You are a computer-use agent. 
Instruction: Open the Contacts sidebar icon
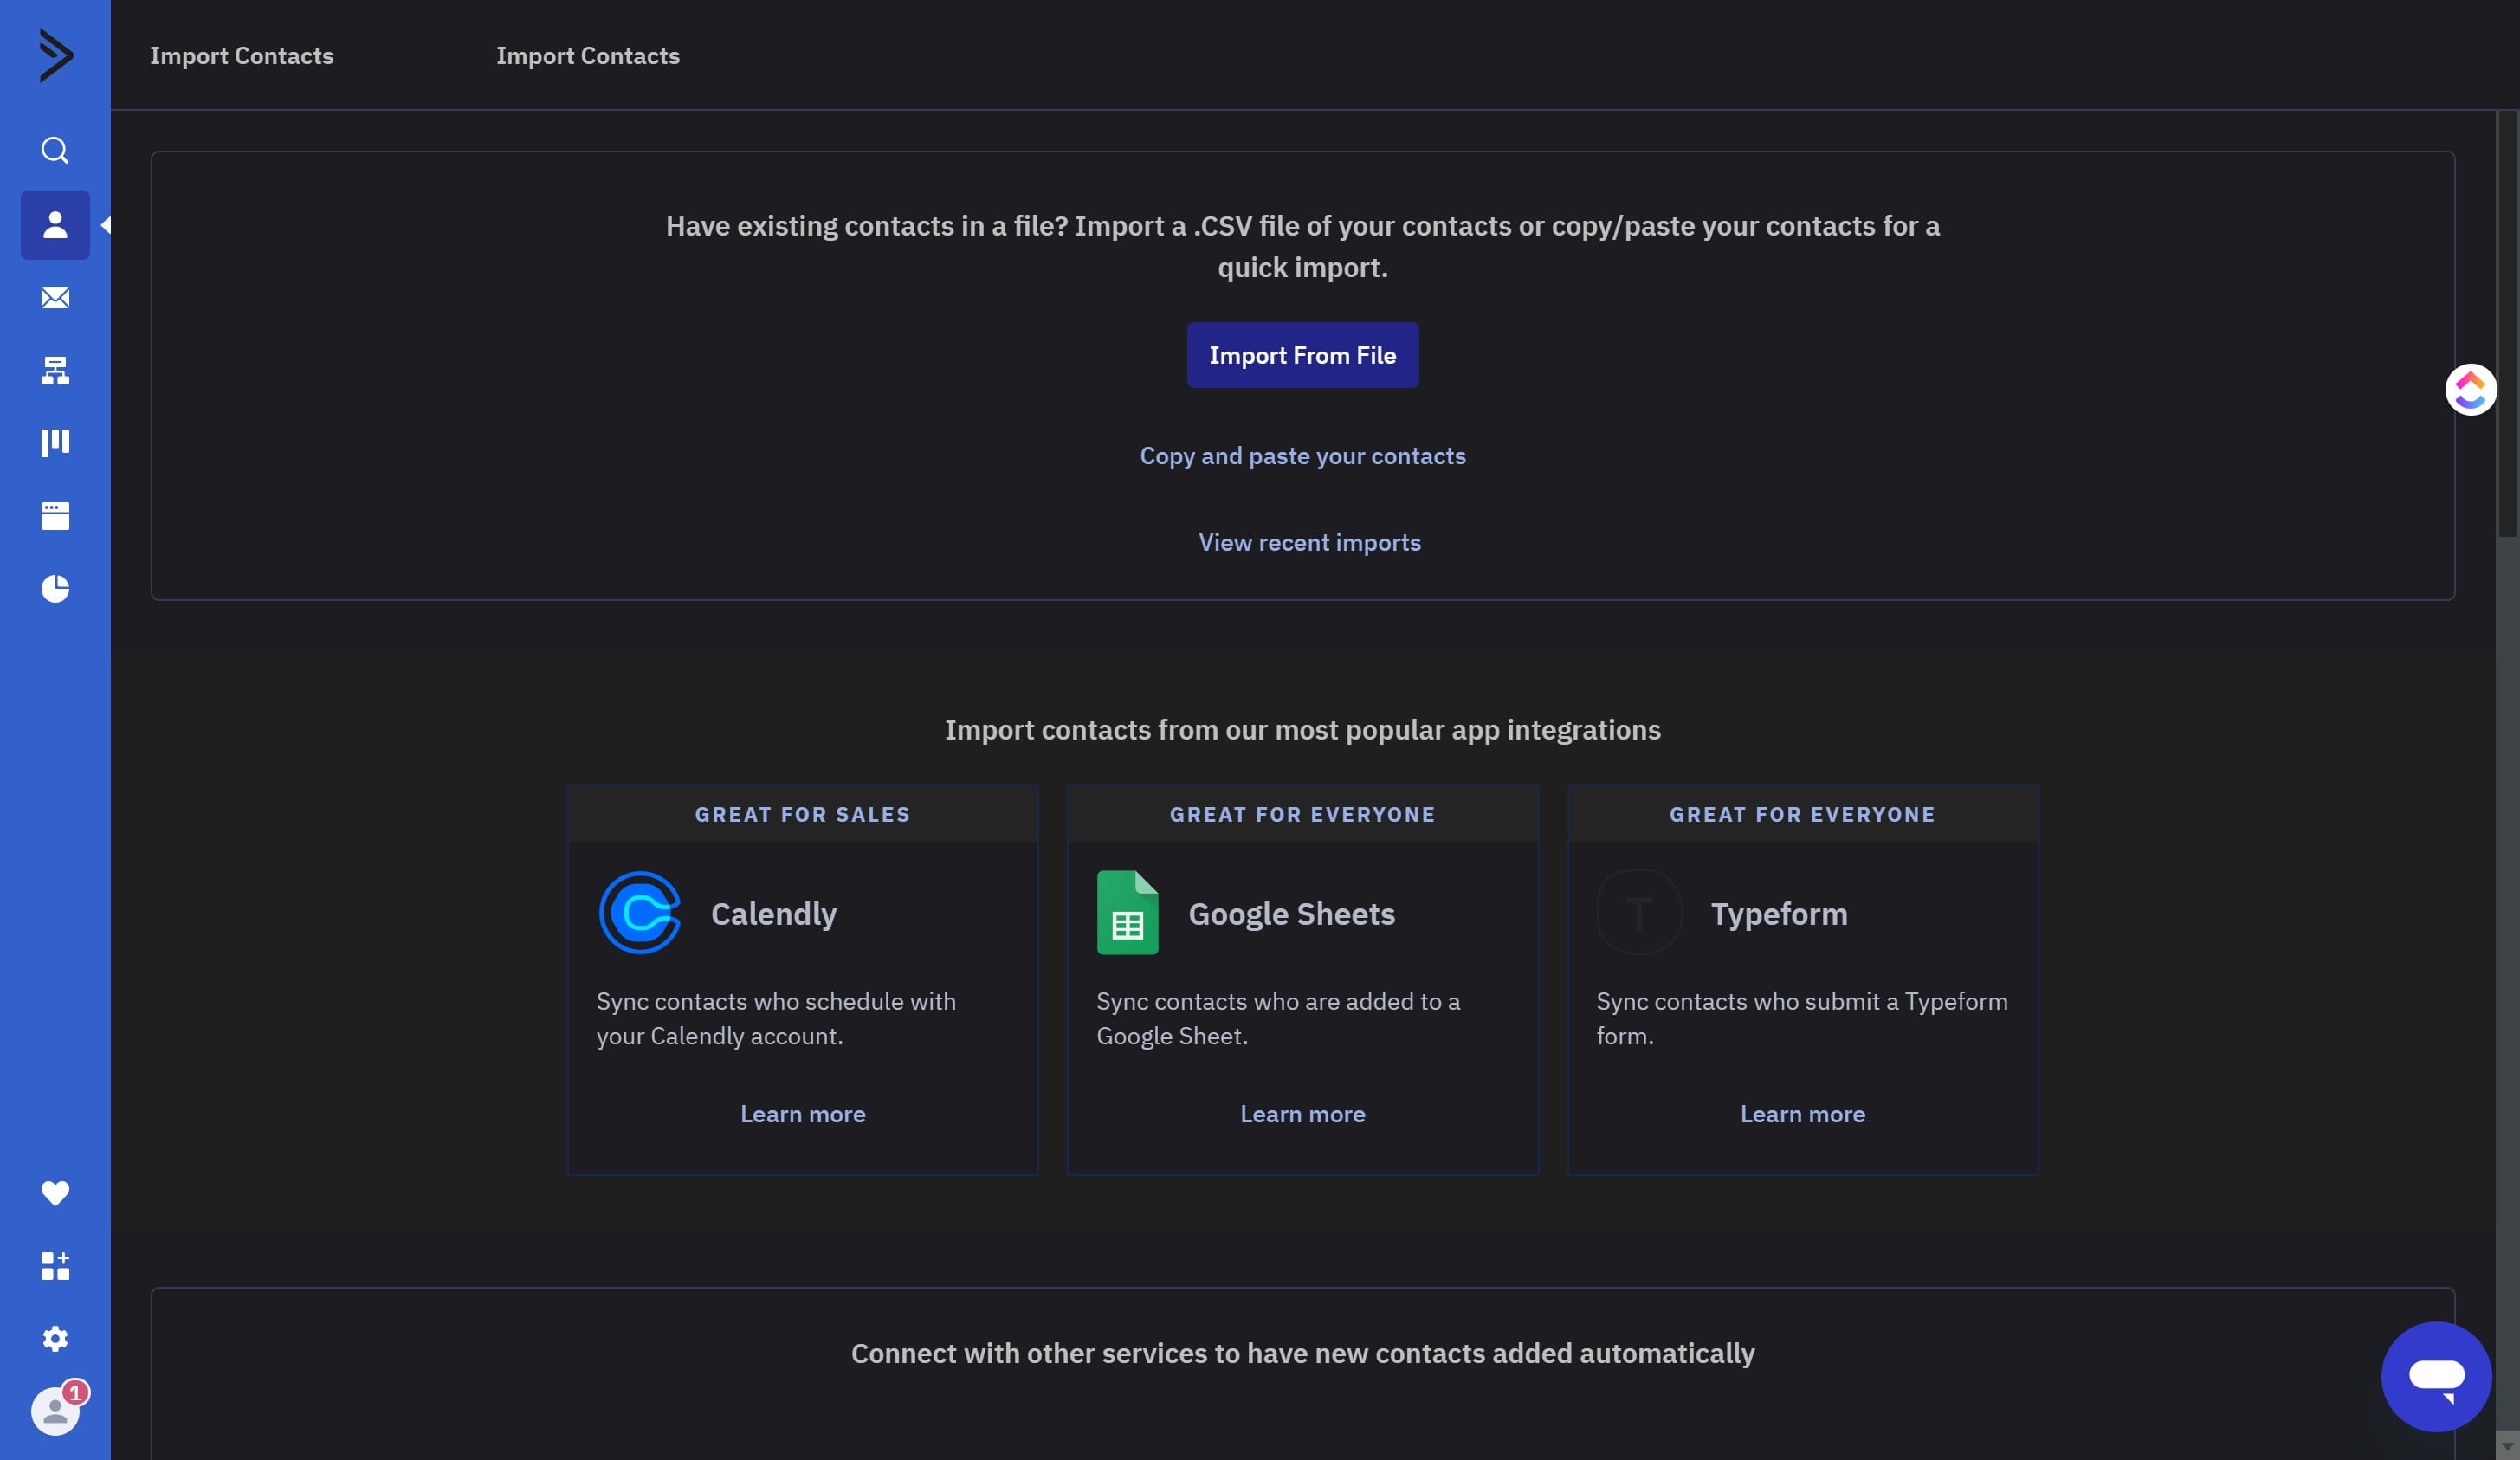[55, 225]
